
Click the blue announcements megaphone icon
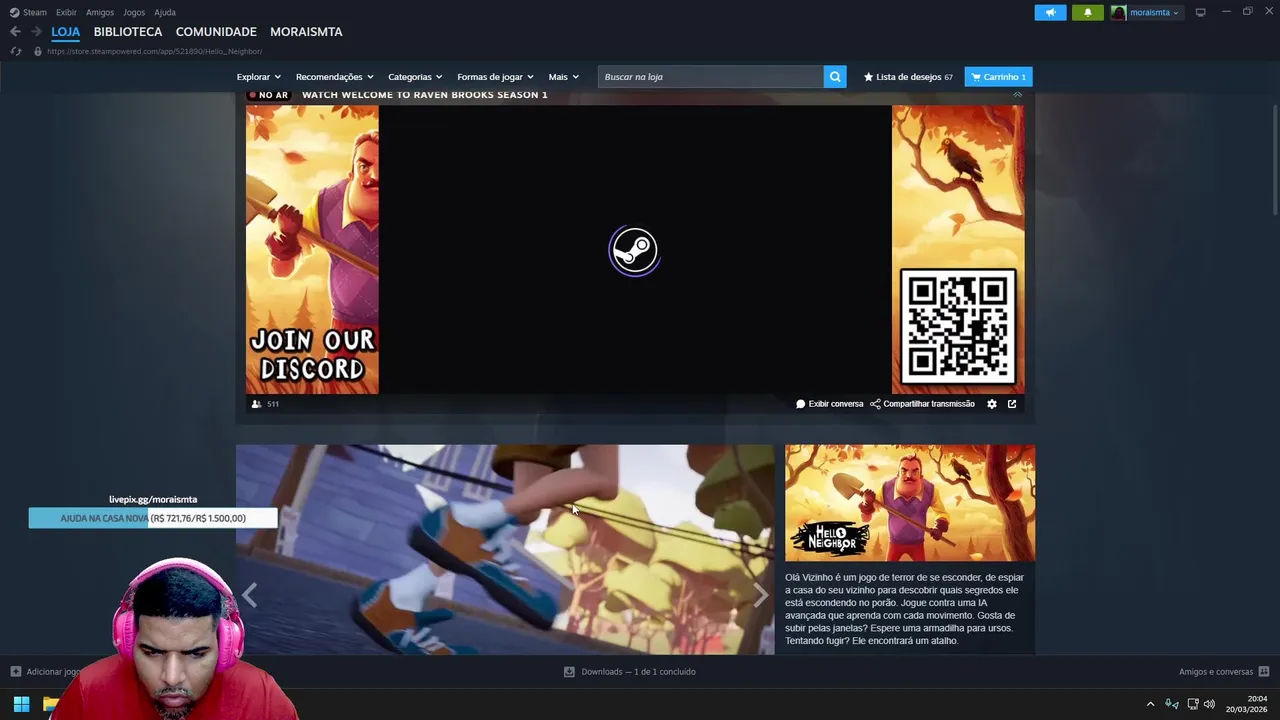[1050, 12]
